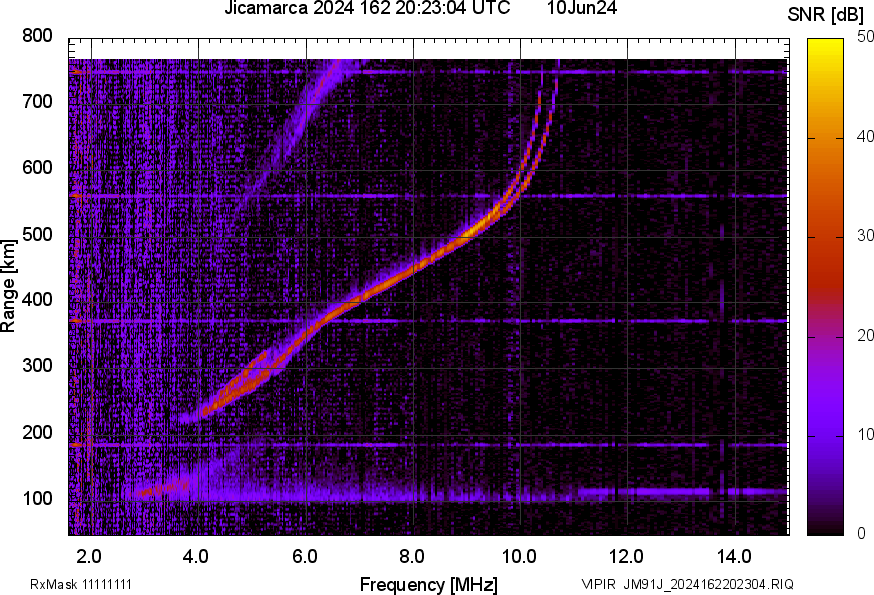The image size is (874, 595).
Task: Click the yellow top of the SNR colorbar
Action: (826, 47)
